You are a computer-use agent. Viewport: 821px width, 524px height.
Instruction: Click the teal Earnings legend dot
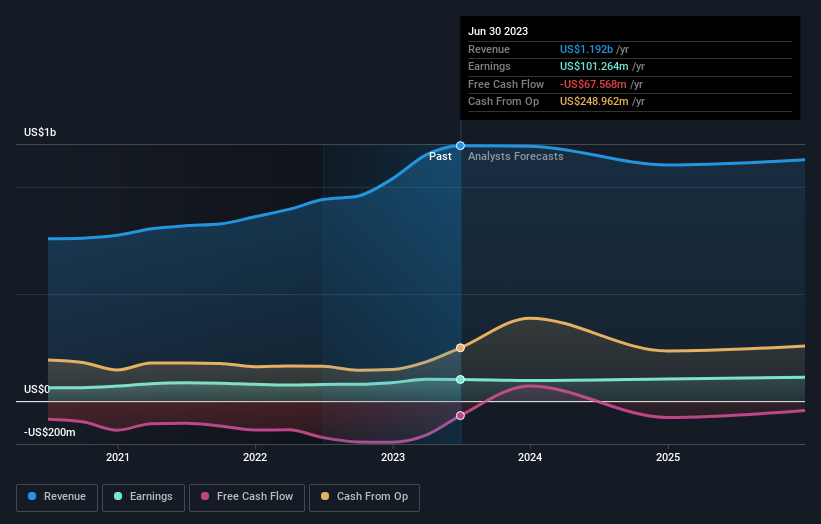tap(118, 496)
